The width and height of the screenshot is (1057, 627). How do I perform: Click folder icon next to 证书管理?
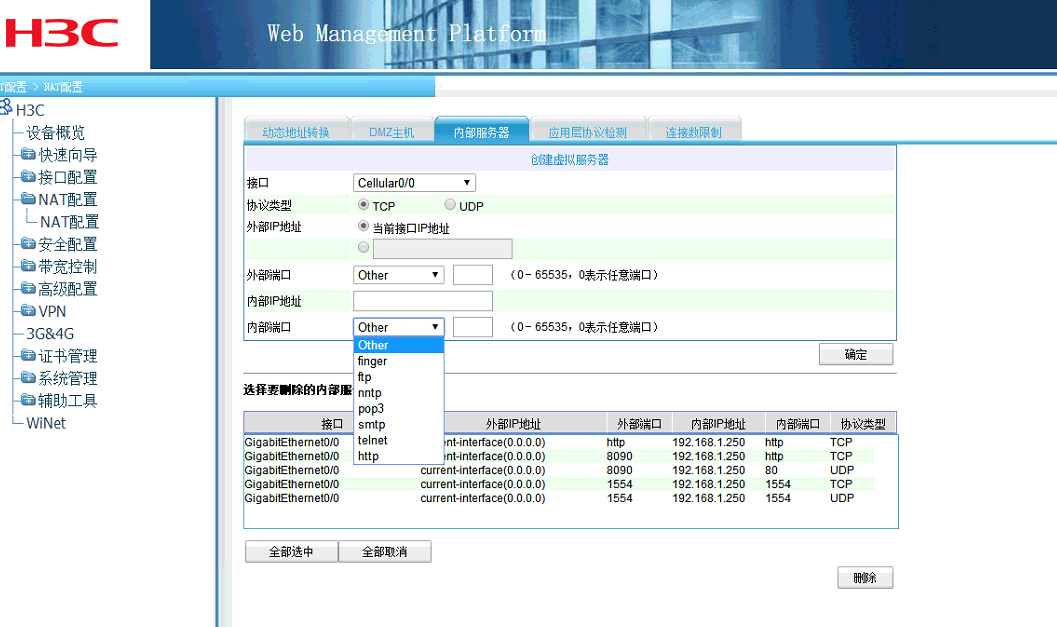tap(28, 355)
